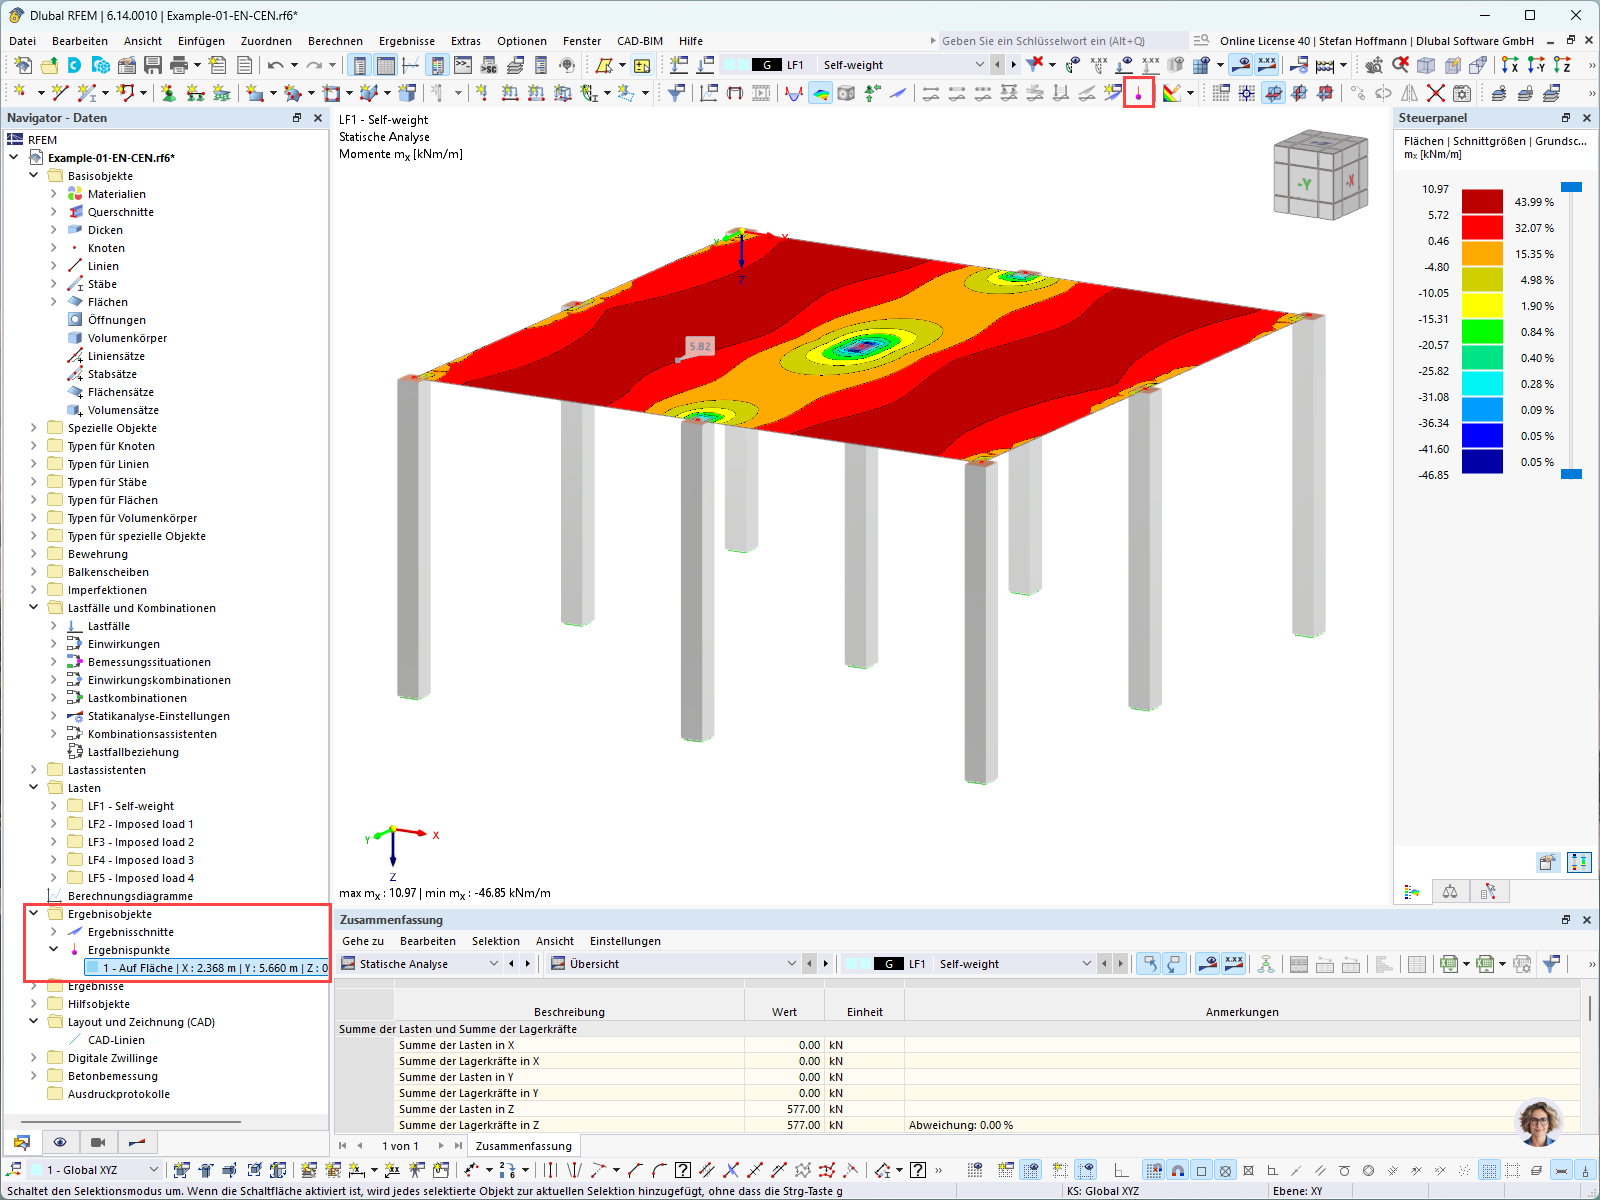Click the navigator camera views icon
Image resolution: width=1600 pixels, height=1200 pixels.
98,1142
